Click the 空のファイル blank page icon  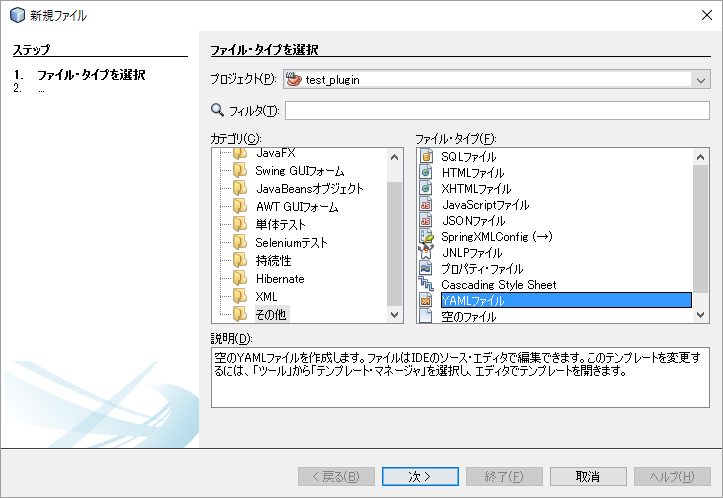426,316
